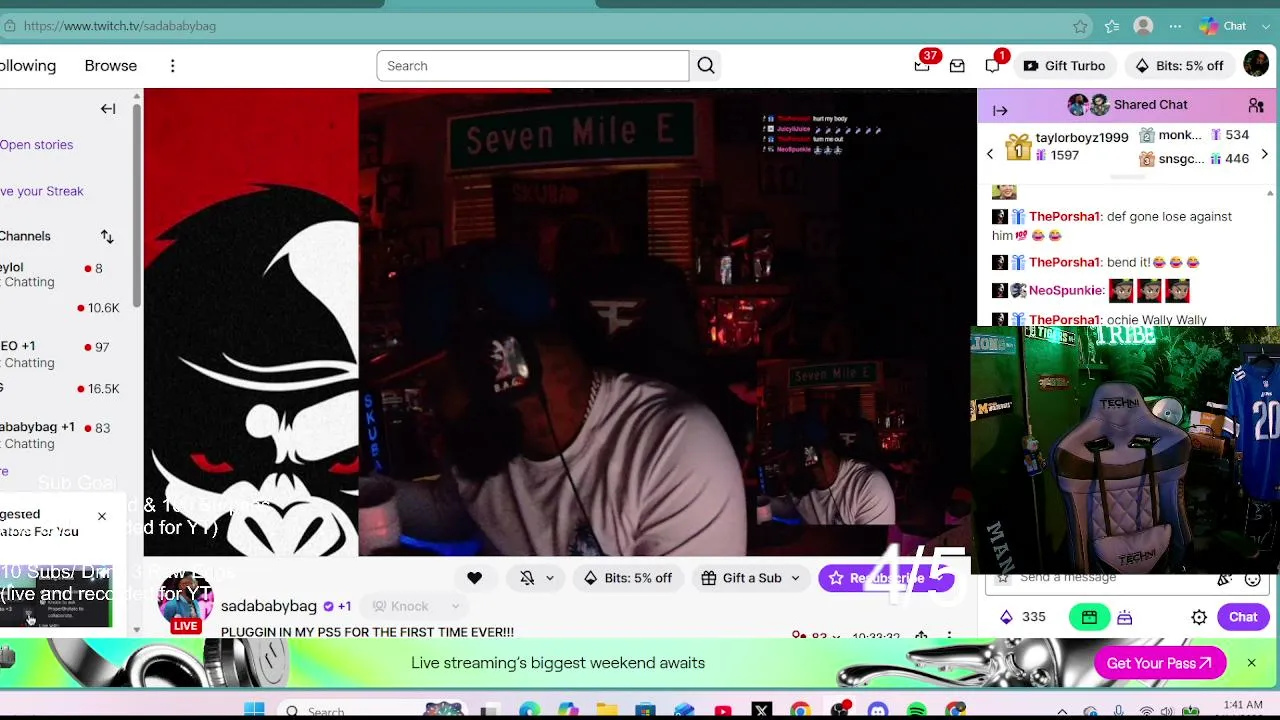This screenshot has width=1280, height=720.
Task: Open Discord from the taskbar
Action: (878, 711)
